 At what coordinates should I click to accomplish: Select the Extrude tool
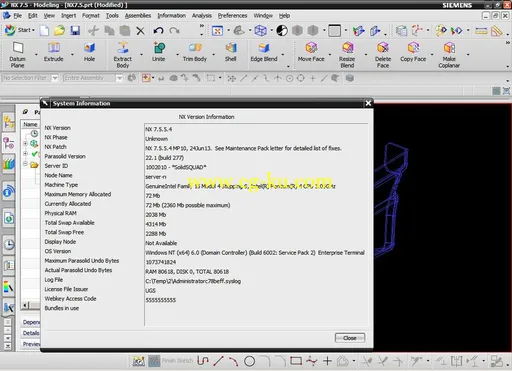[53, 52]
